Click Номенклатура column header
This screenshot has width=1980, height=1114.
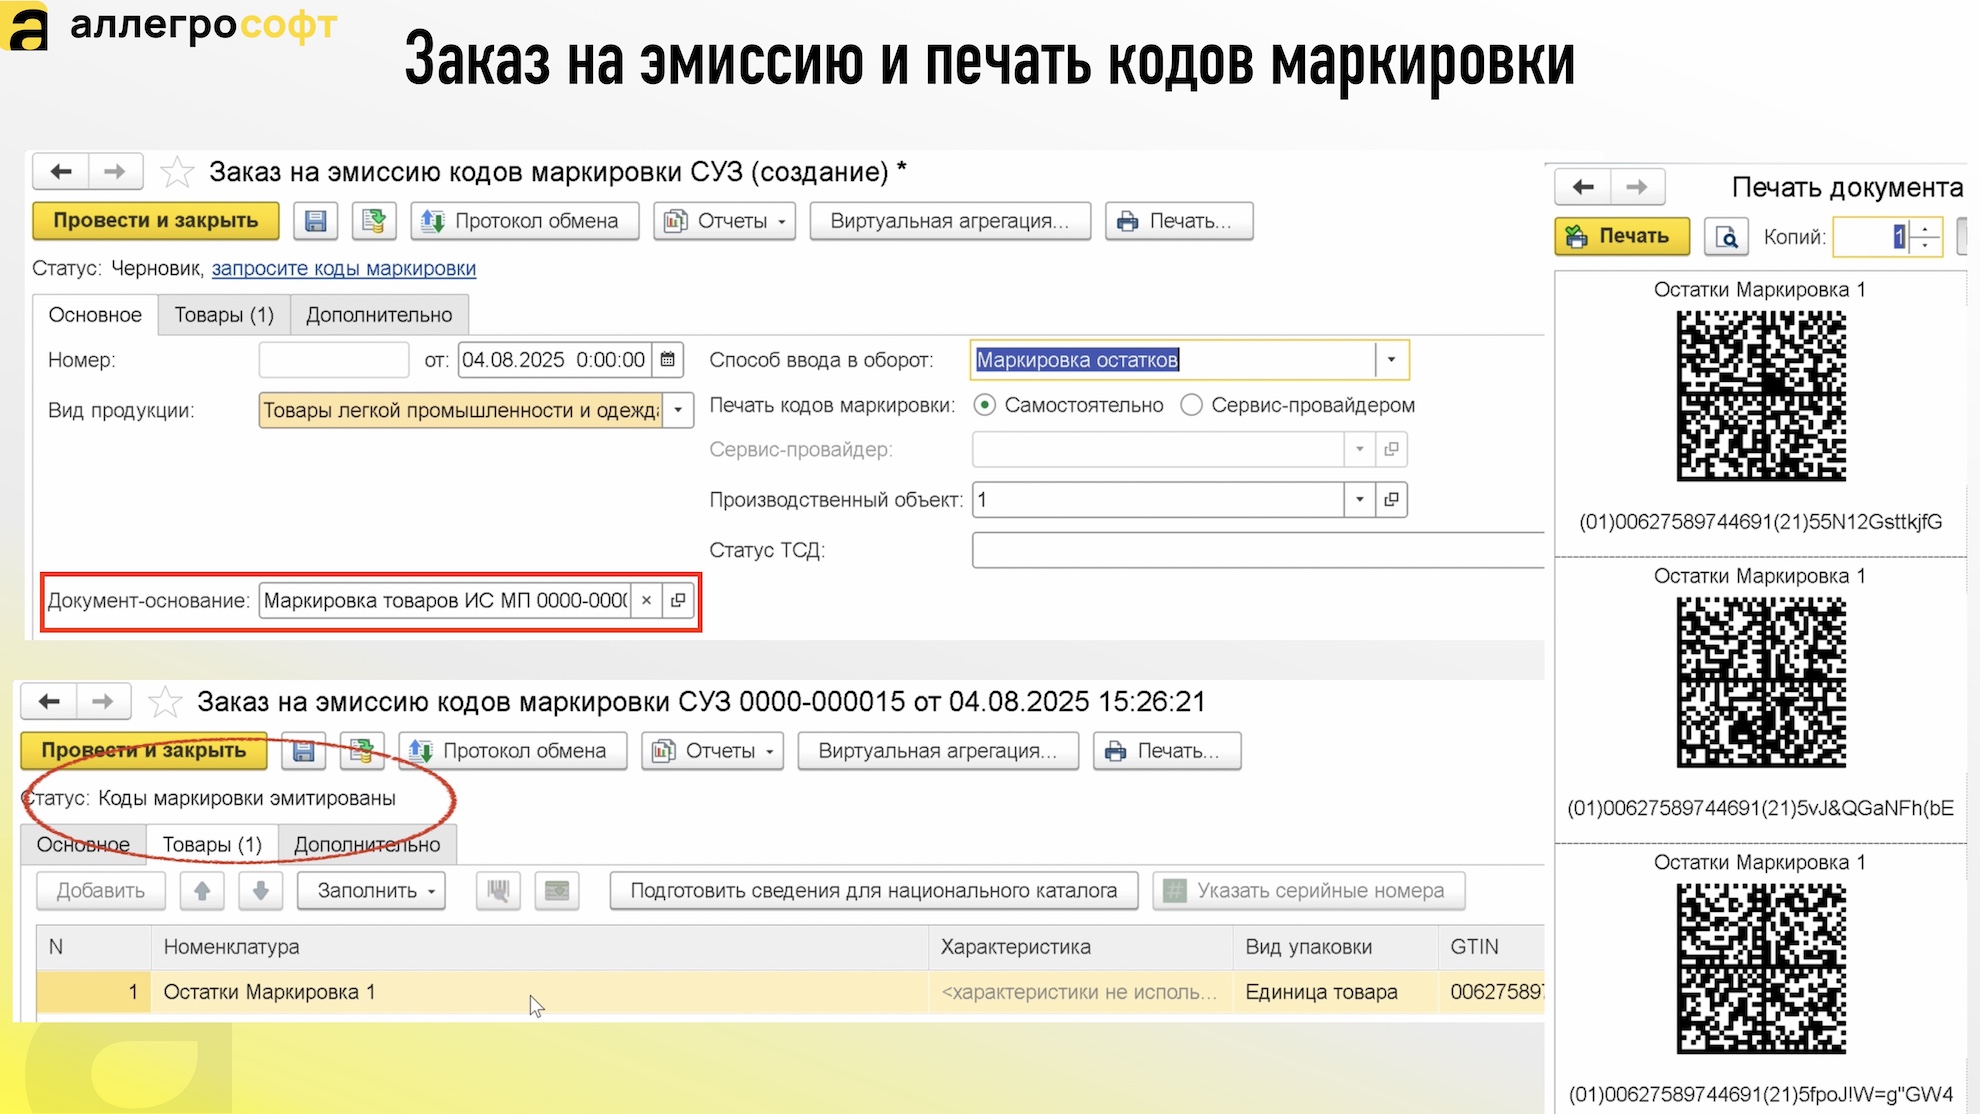540,947
